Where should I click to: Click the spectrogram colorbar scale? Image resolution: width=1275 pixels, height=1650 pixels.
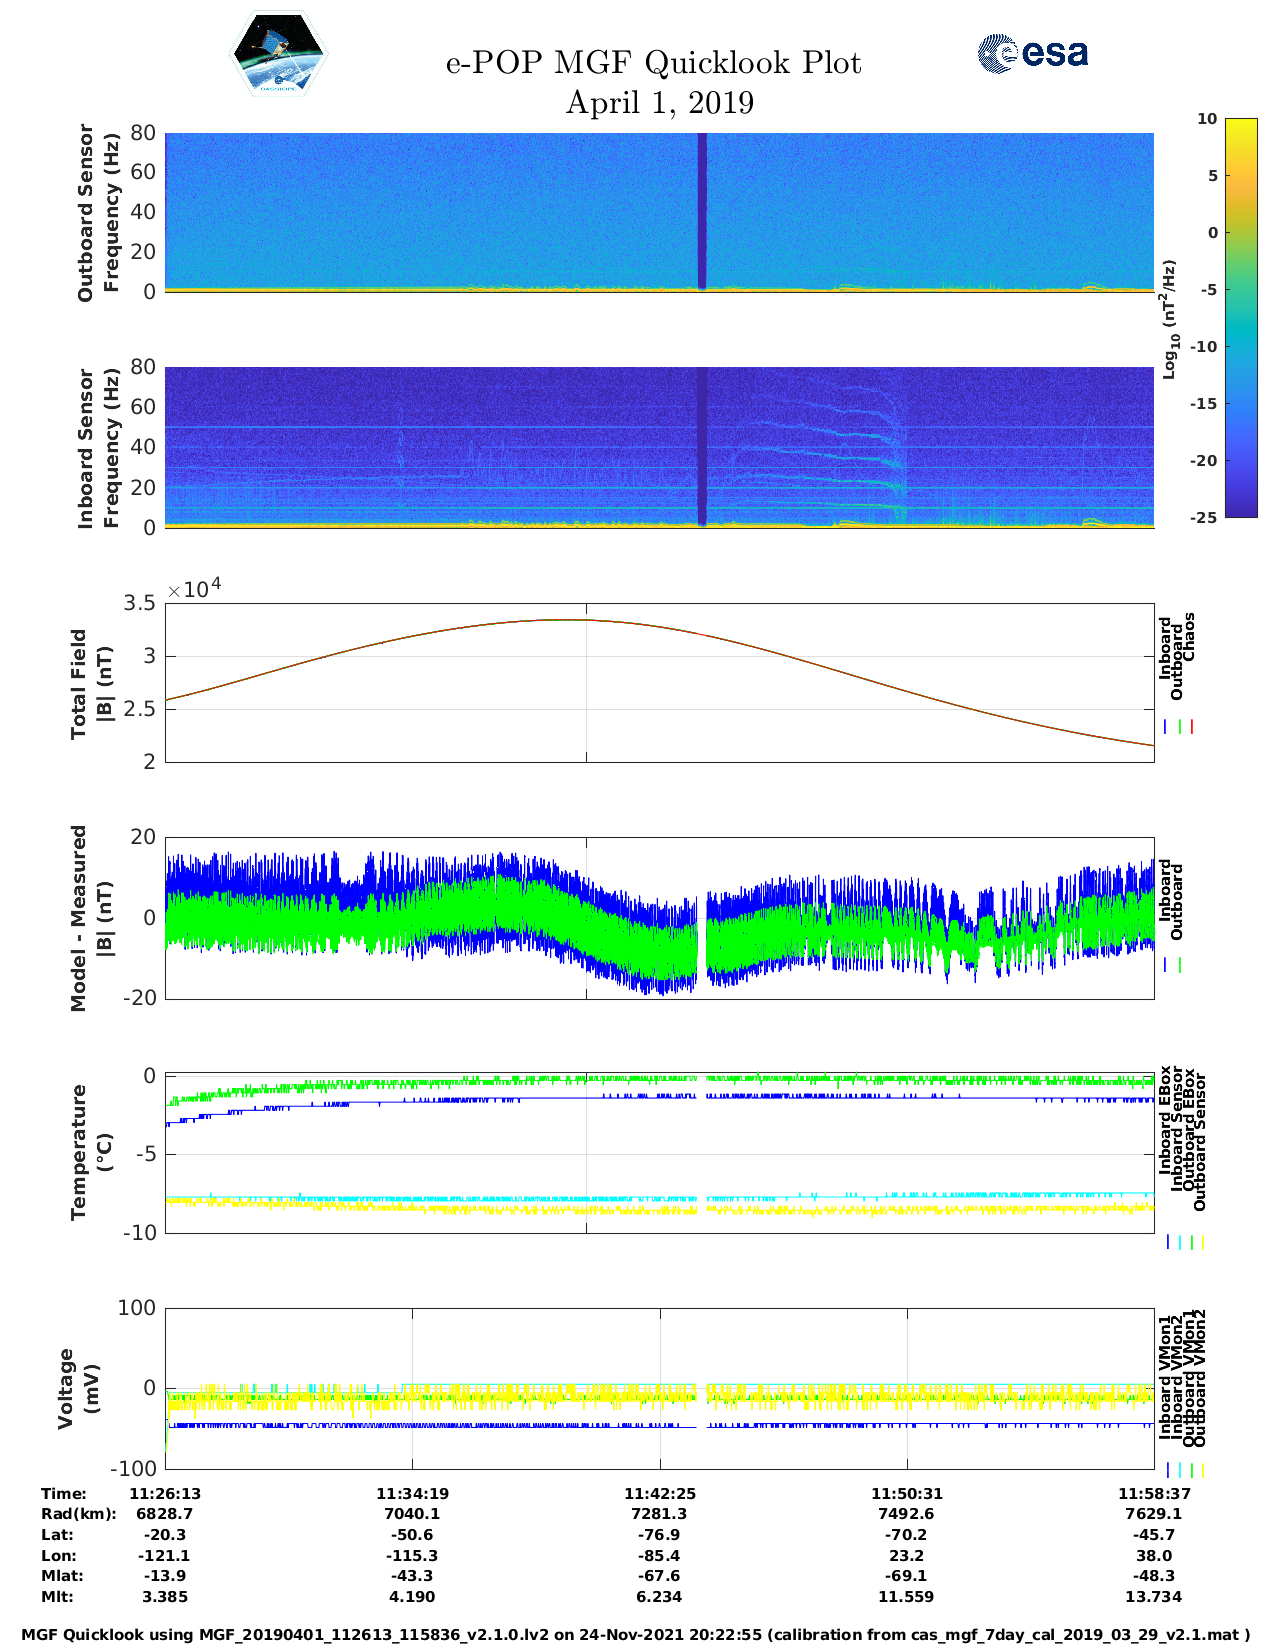coord(1212,317)
